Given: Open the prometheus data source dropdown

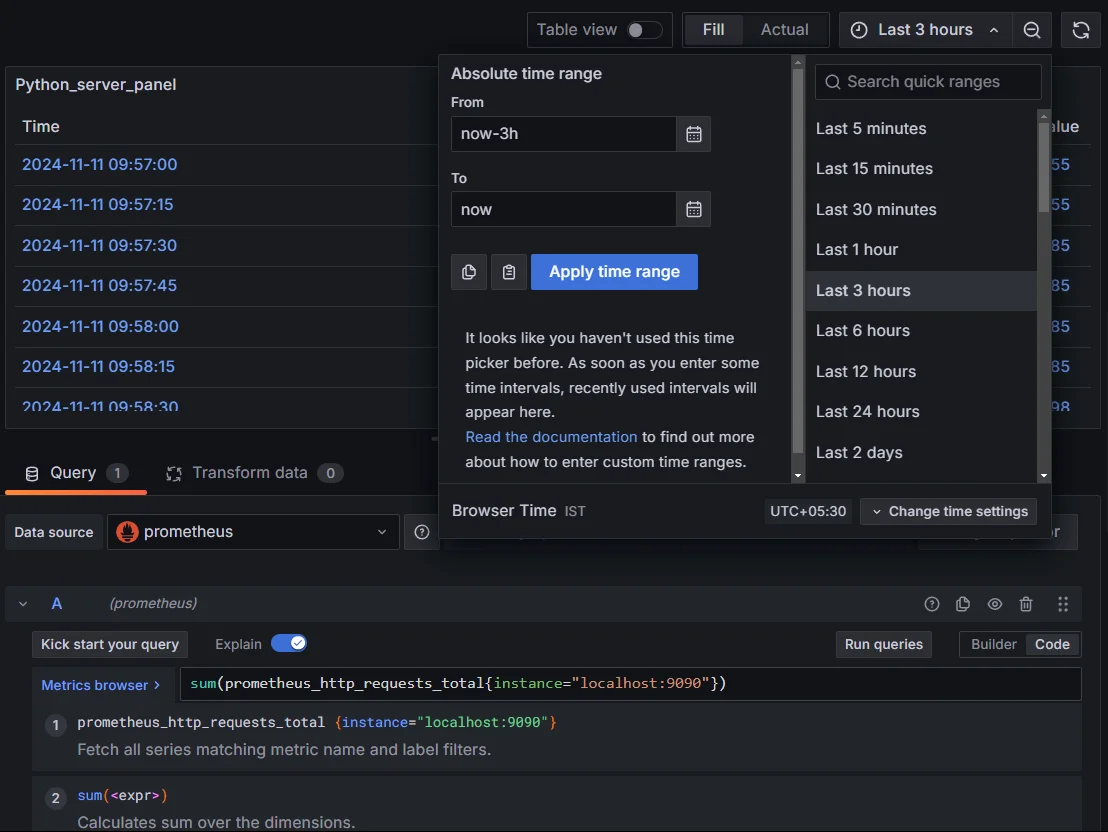Looking at the screenshot, I should pyautogui.click(x=253, y=532).
